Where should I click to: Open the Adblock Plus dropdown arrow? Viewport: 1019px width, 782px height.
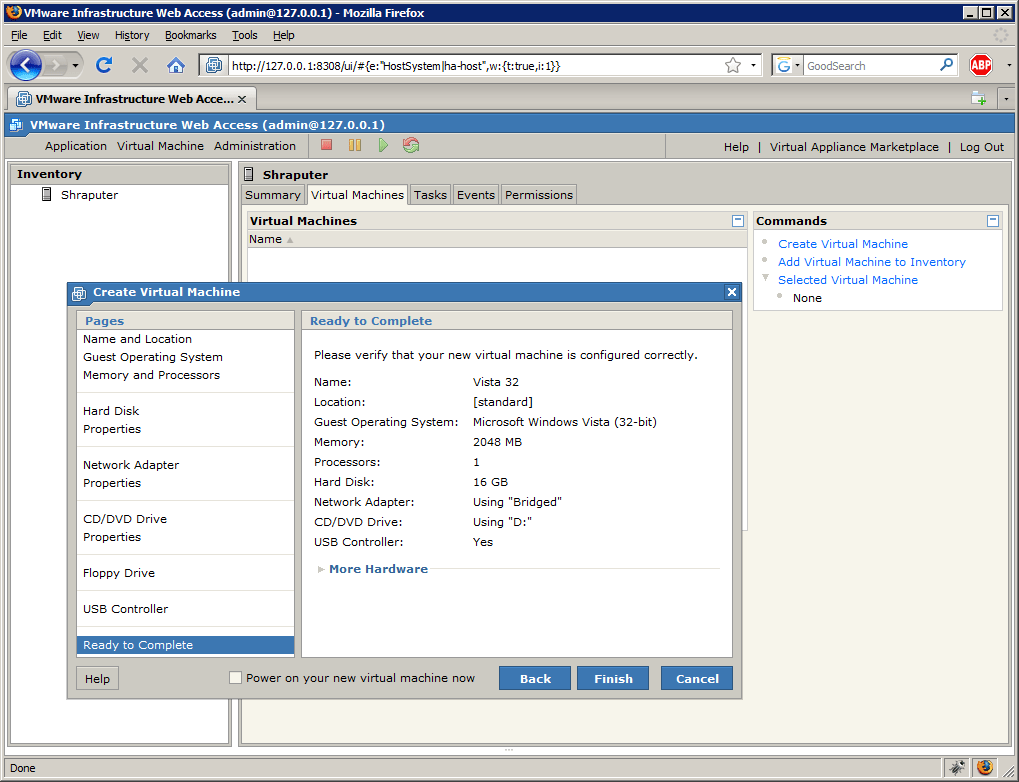pos(1009,65)
